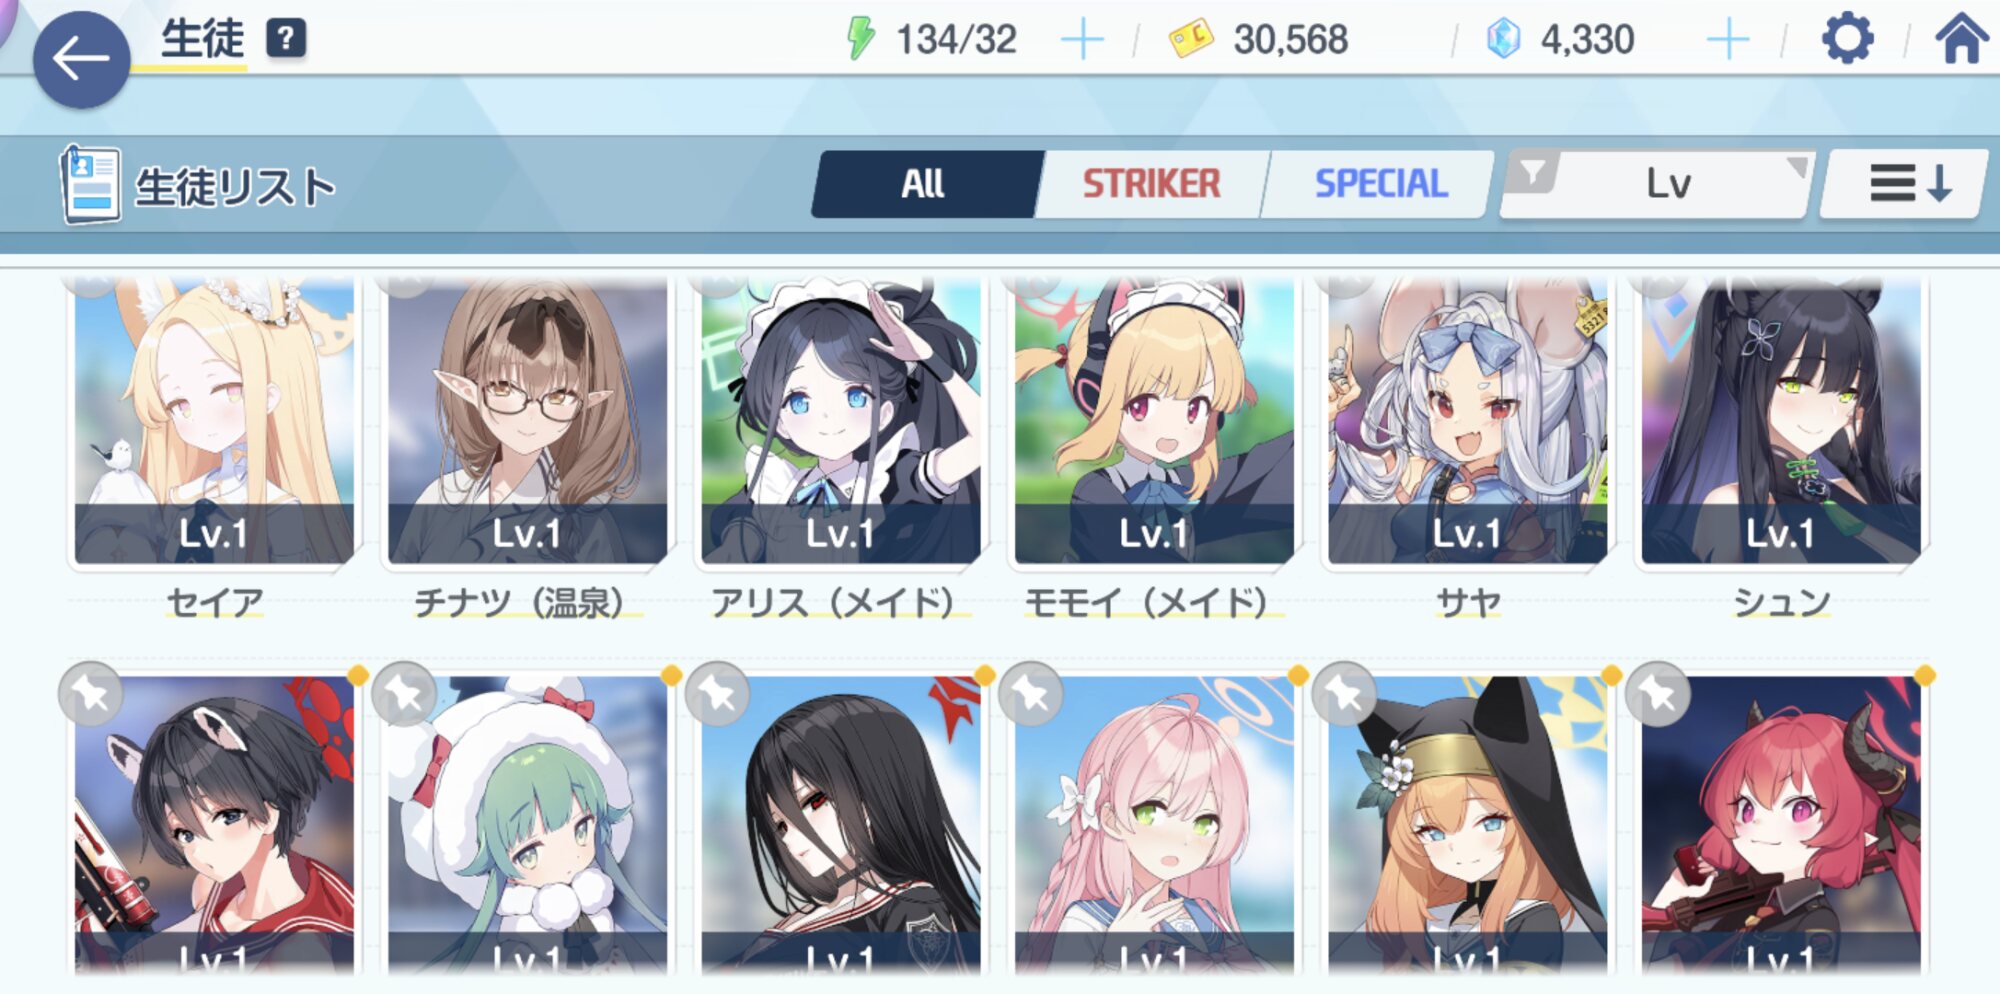The image size is (2000, 994).
Task: Toggle pin on pink-haired student card
Action: (x=1031, y=693)
